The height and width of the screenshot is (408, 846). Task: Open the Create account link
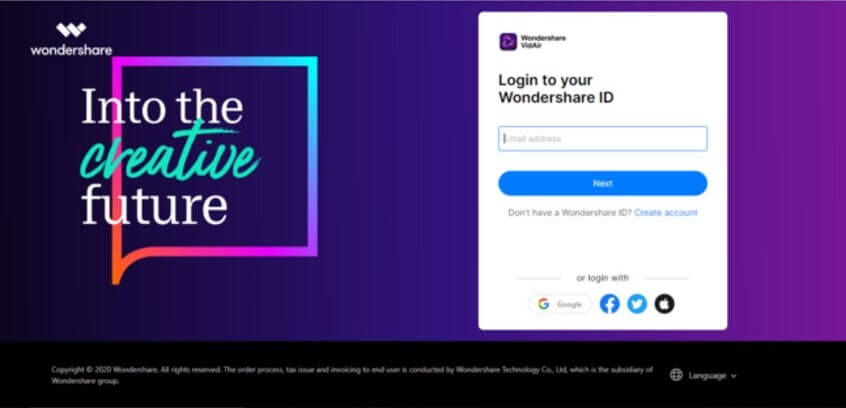coord(666,213)
